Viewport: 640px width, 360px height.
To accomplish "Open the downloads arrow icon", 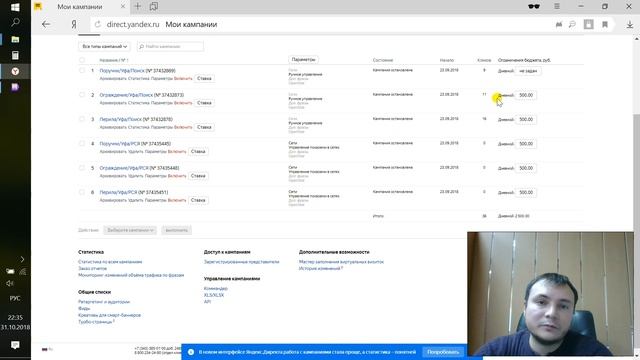I will pyautogui.click(x=630, y=24).
